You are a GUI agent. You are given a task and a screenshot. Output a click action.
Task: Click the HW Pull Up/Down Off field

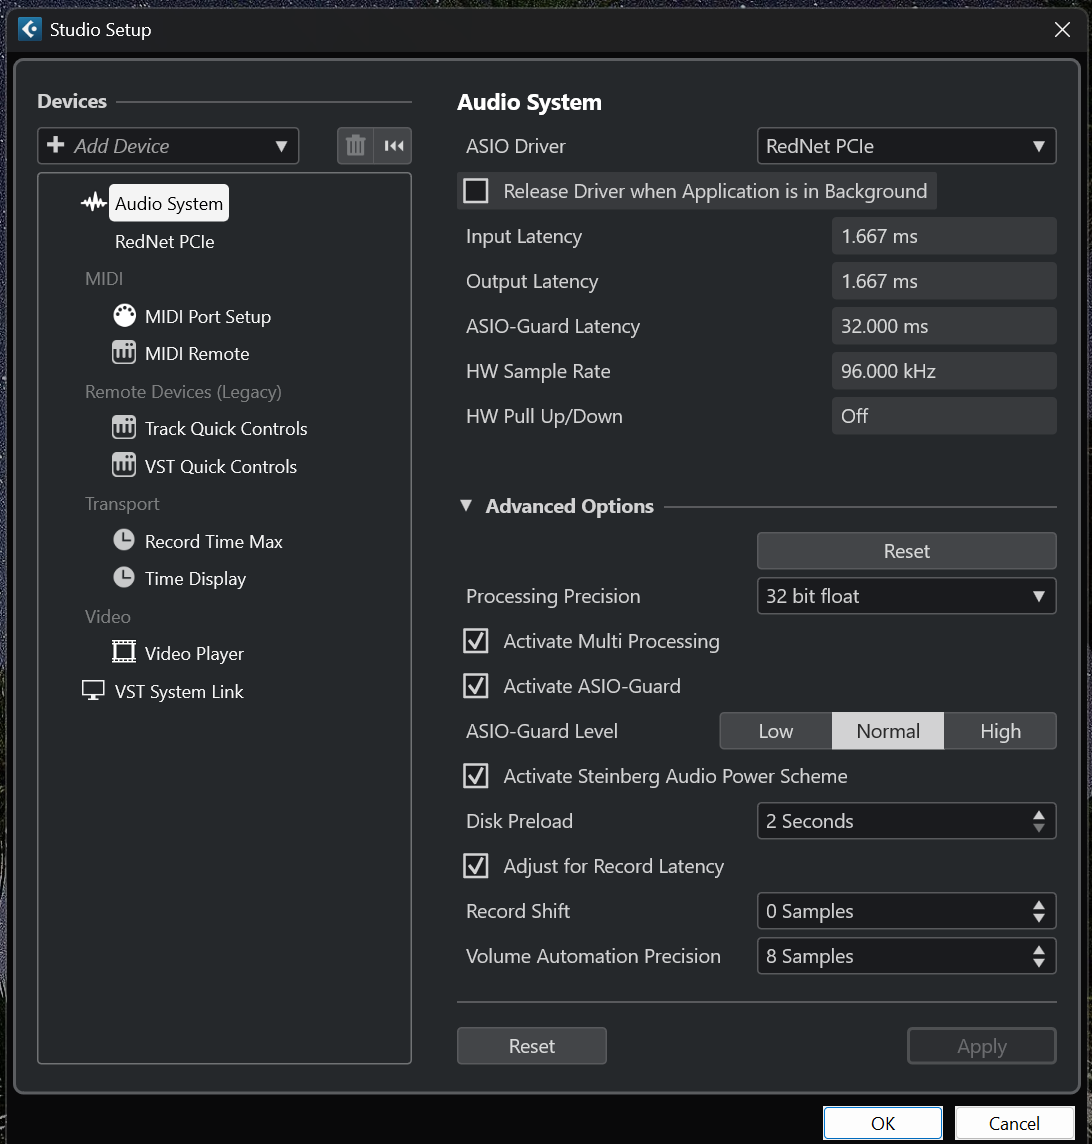(x=944, y=416)
